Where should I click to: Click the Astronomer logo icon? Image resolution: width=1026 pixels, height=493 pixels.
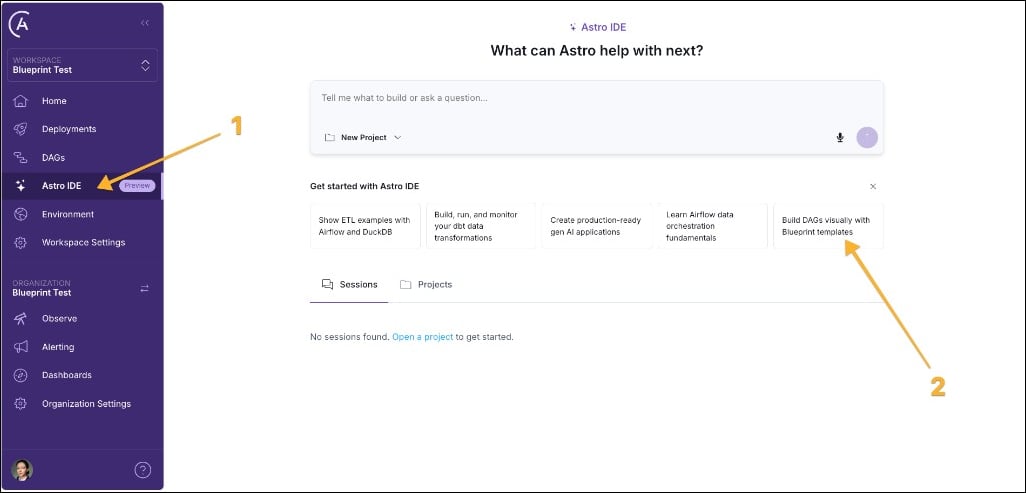(x=18, y=25)
